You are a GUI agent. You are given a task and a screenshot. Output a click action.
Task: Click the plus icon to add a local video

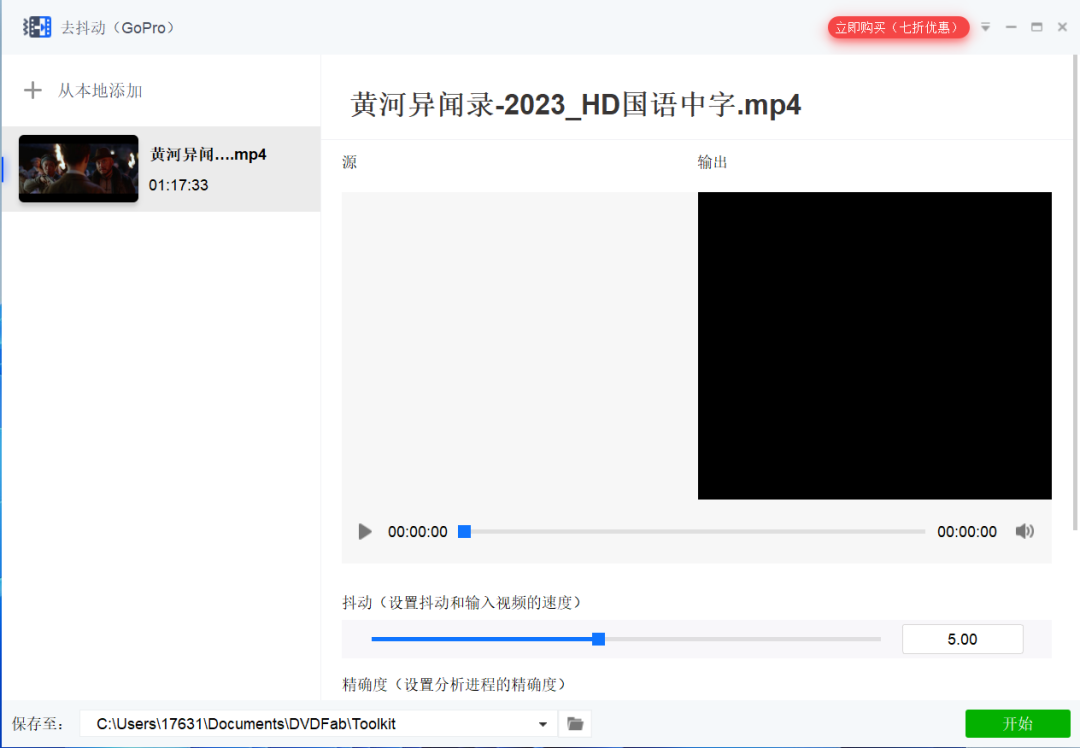click(33, 90)
